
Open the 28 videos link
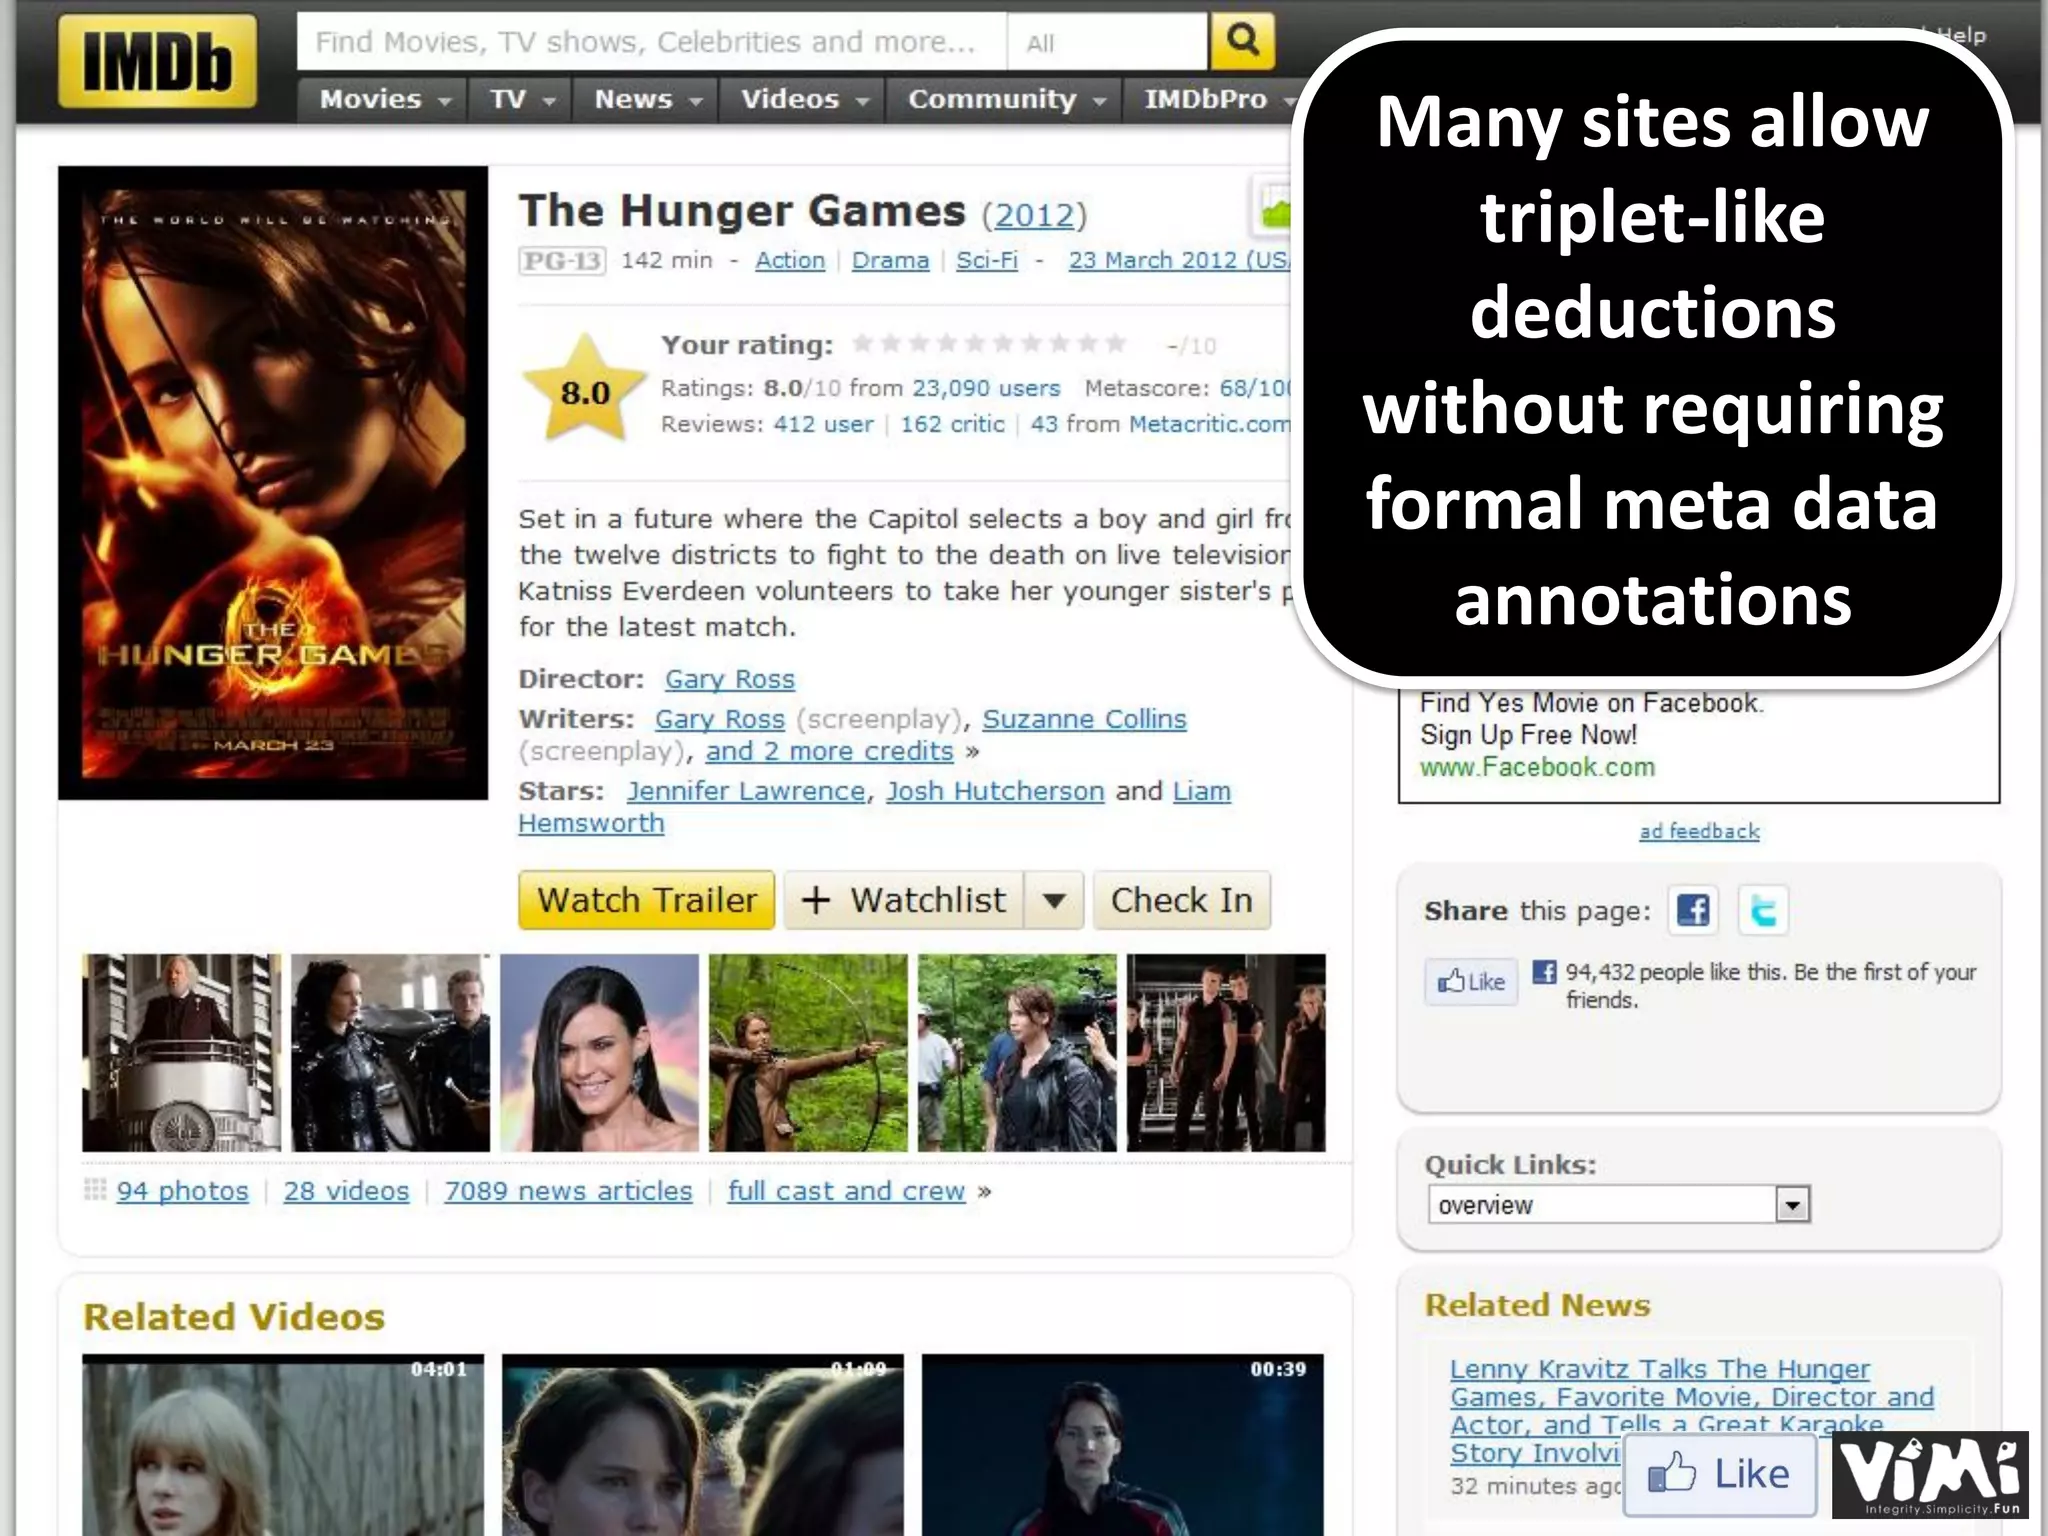[346, 1191]
